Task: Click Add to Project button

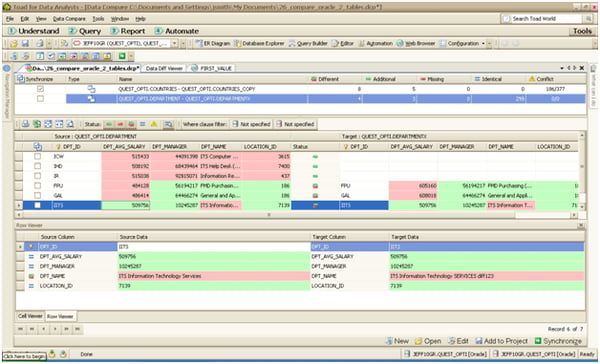Action: [x=501, y=341]
